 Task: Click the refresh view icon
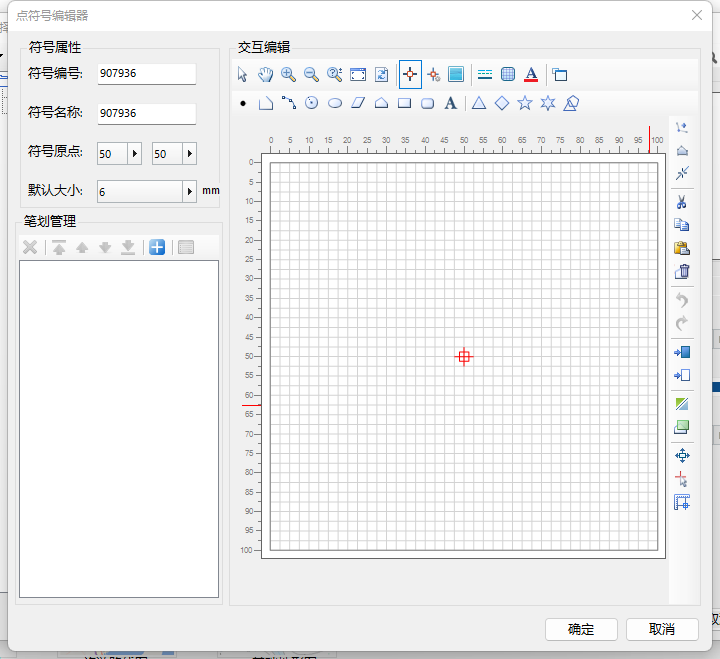point(382,74)
